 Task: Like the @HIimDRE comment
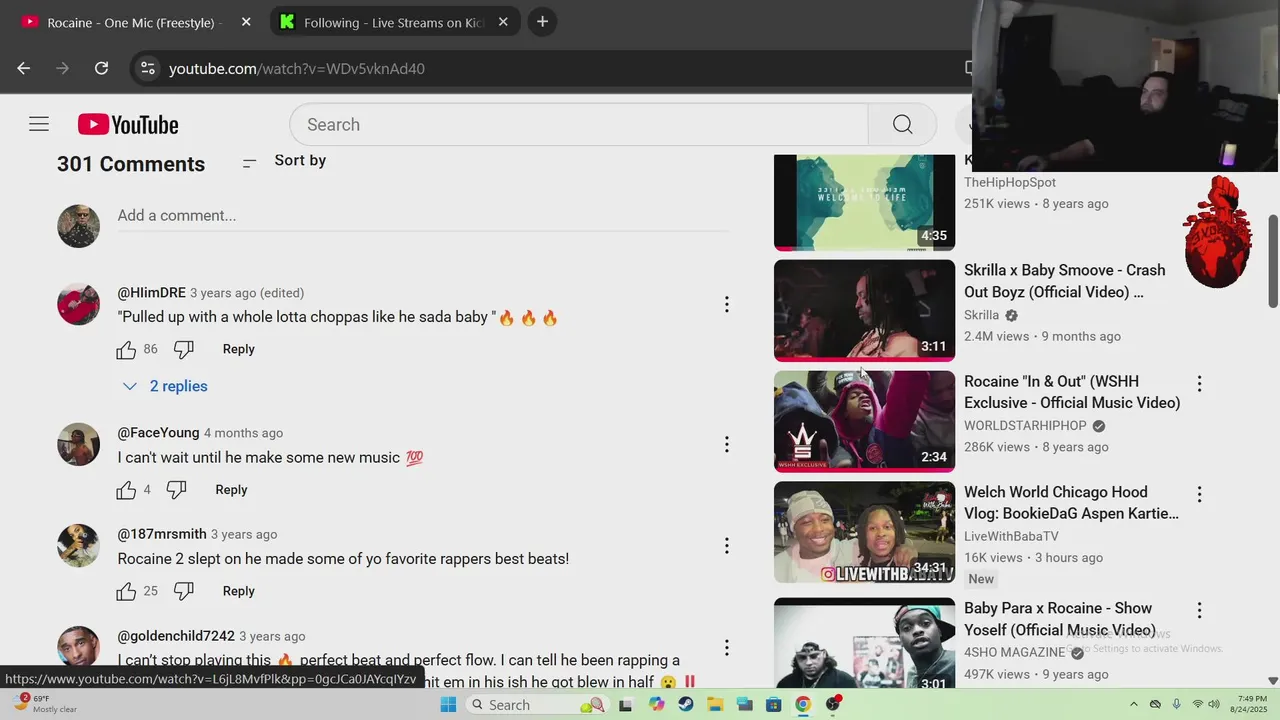126,349
